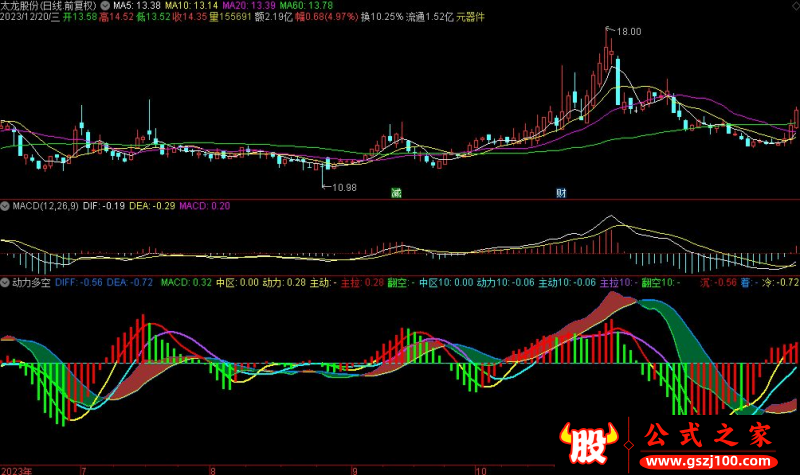
Task: Click the 动力多空 indicator name
Action: [31, 283]
